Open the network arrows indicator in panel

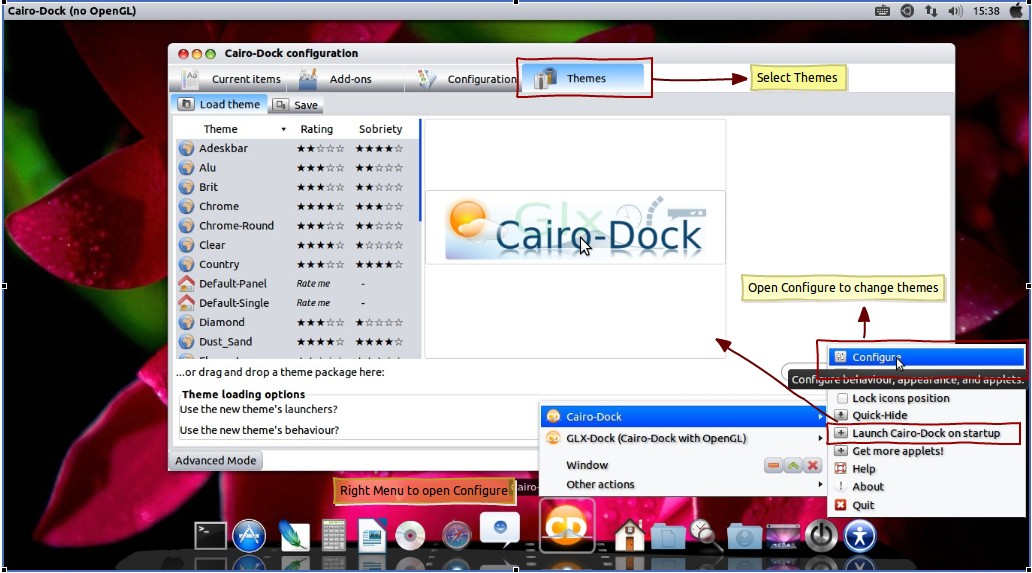click(931, 11)
